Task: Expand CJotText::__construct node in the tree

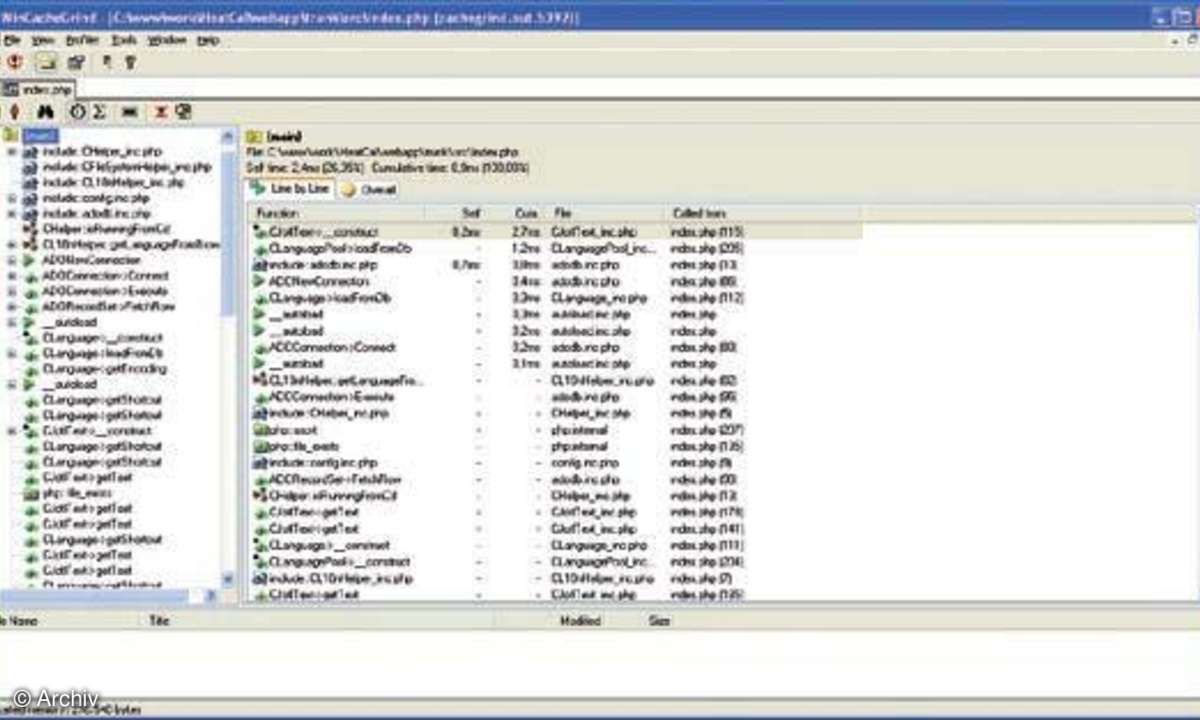Action: 12,430
